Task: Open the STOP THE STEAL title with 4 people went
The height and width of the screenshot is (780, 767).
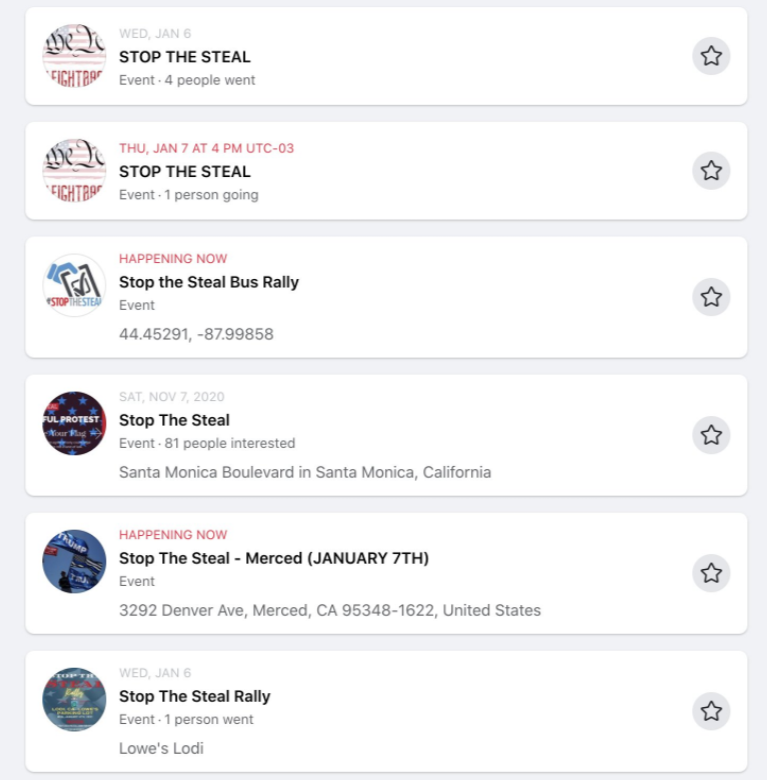Action: pyautogui.click(x=185, y=57)
